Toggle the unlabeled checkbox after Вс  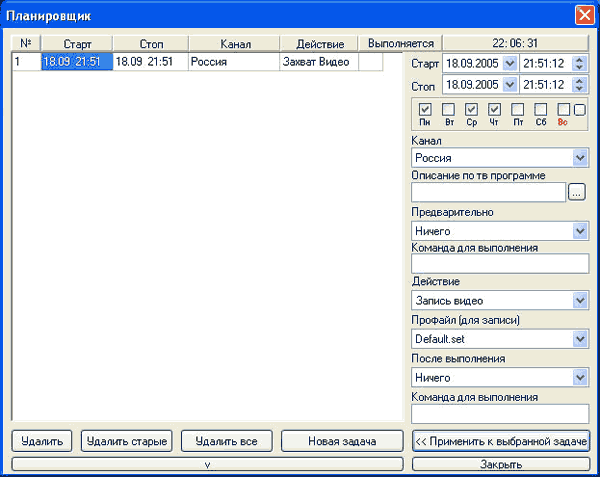pos(580,110)
